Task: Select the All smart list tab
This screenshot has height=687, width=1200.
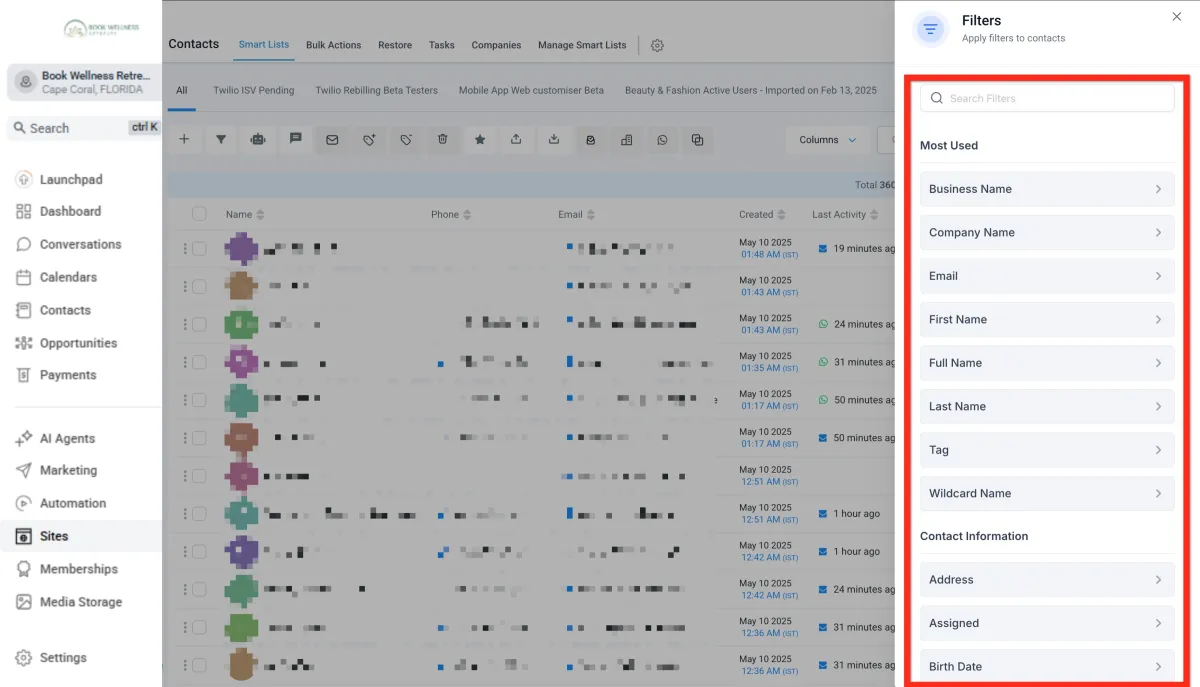Action: [x=182, y=90]
